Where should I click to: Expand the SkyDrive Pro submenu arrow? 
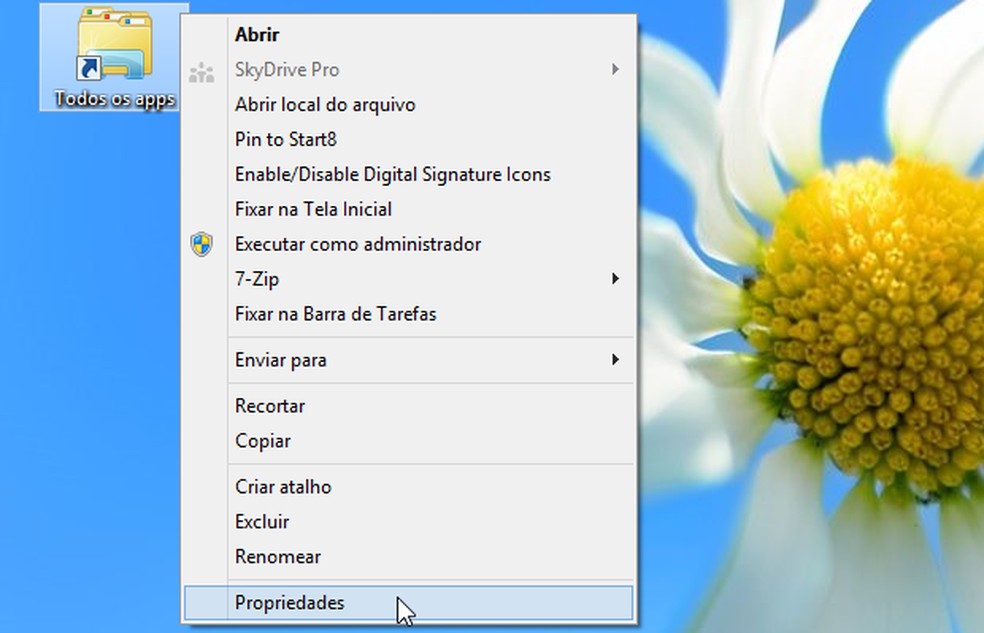pyautogui.click(x=616, y=69)
